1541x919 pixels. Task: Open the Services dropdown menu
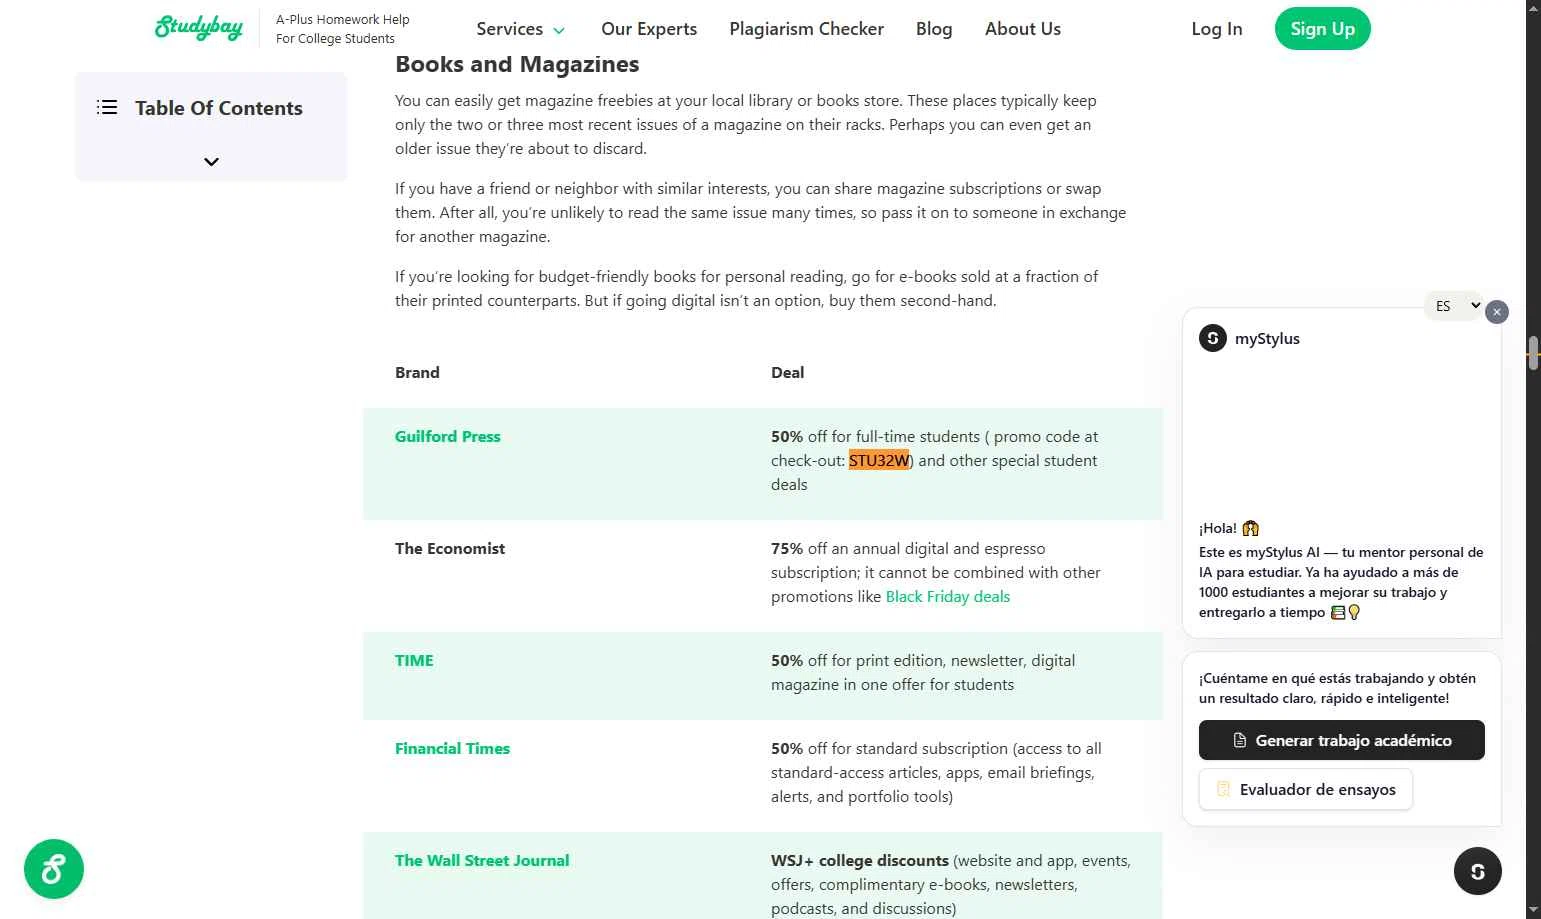click(521, 29)
